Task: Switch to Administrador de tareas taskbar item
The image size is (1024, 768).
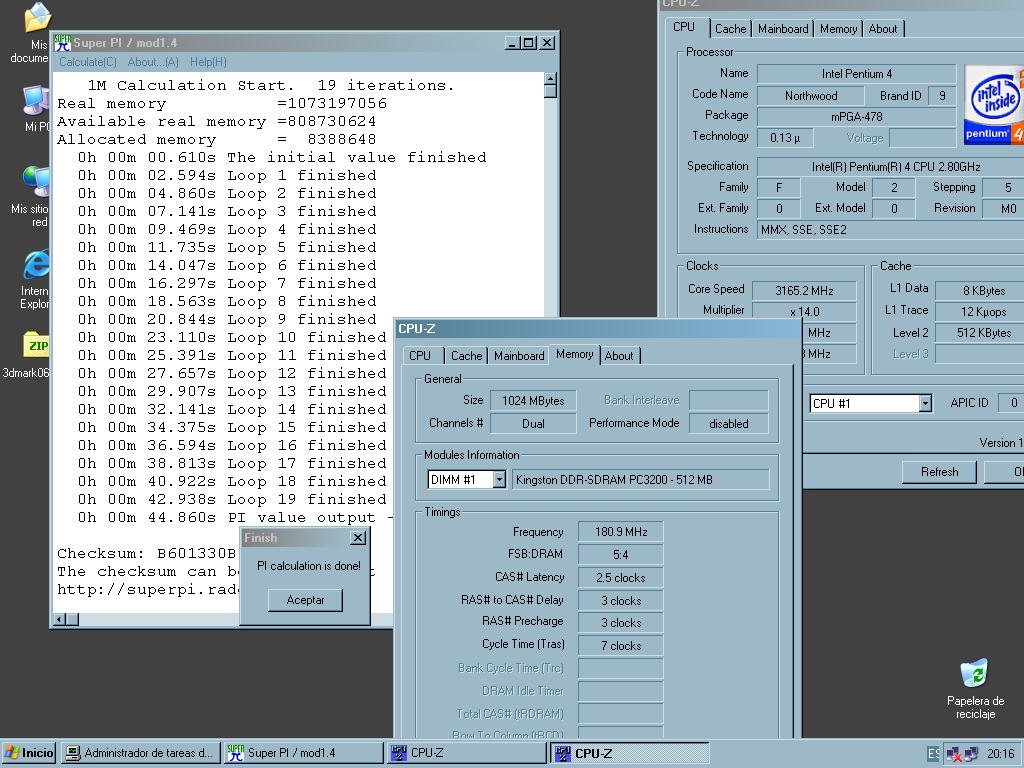Action: coord(140,753)
